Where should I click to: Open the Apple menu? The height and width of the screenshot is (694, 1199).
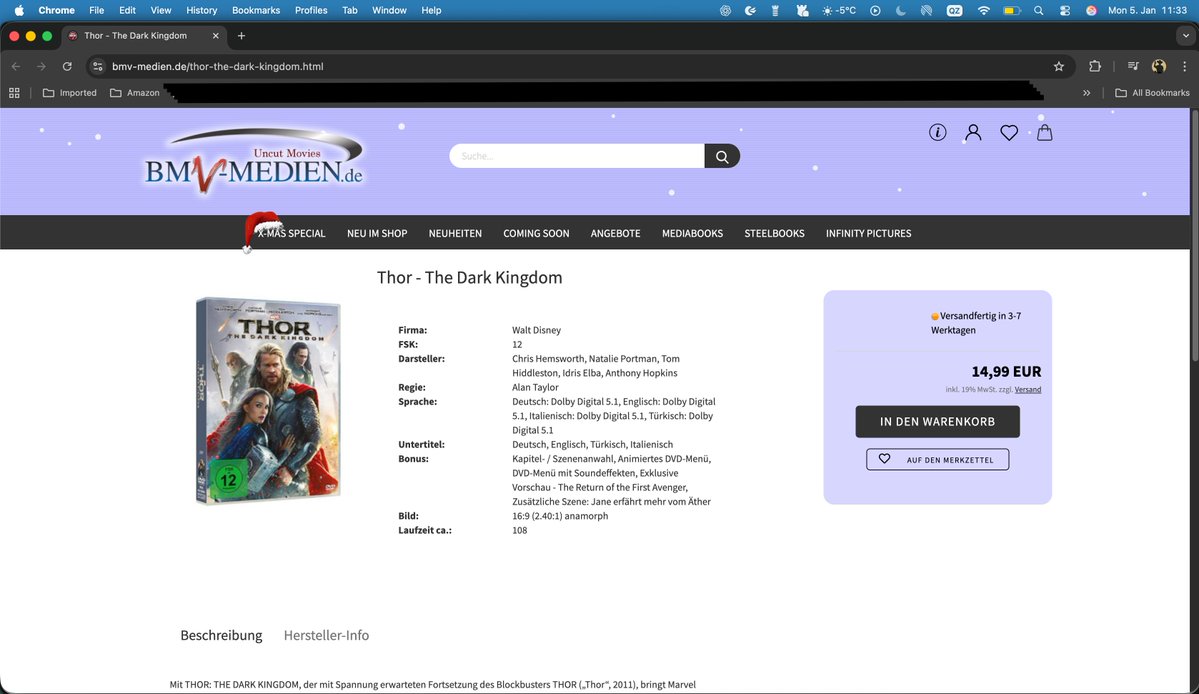tap(19, 11)
